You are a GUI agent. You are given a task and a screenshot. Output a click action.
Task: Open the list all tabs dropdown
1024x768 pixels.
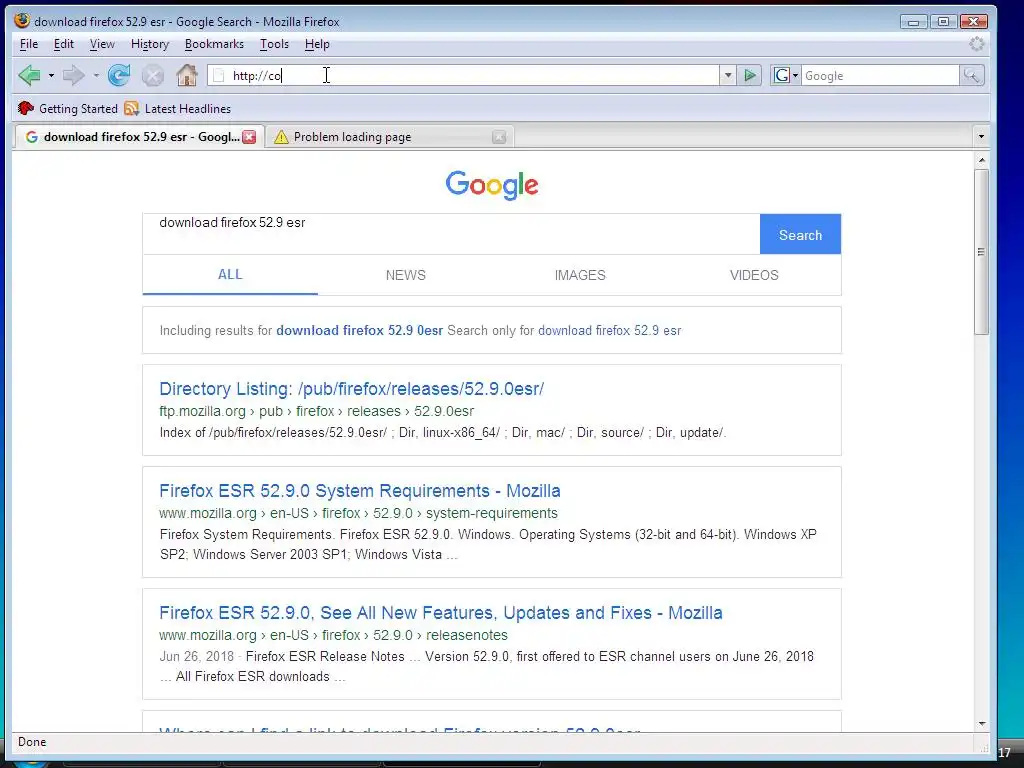(981, 136)
